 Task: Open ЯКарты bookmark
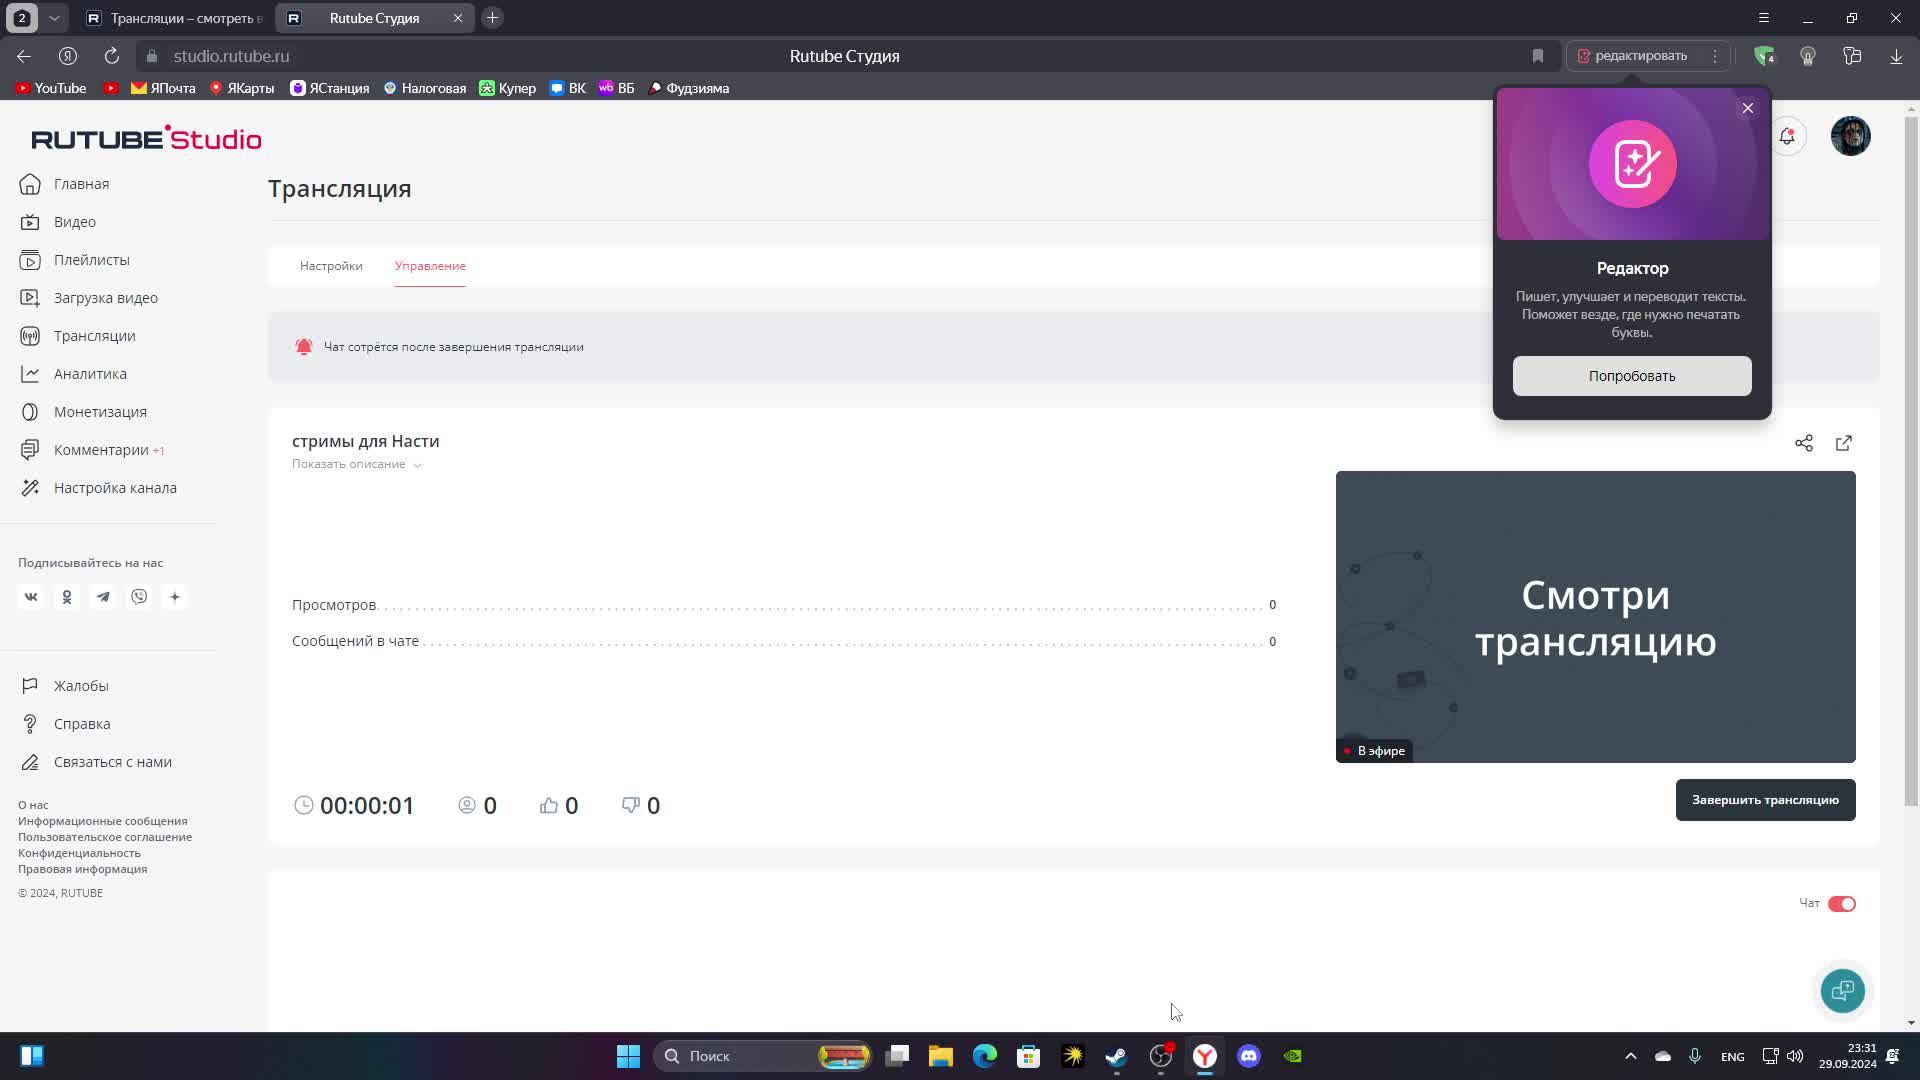tap(241, 88)
